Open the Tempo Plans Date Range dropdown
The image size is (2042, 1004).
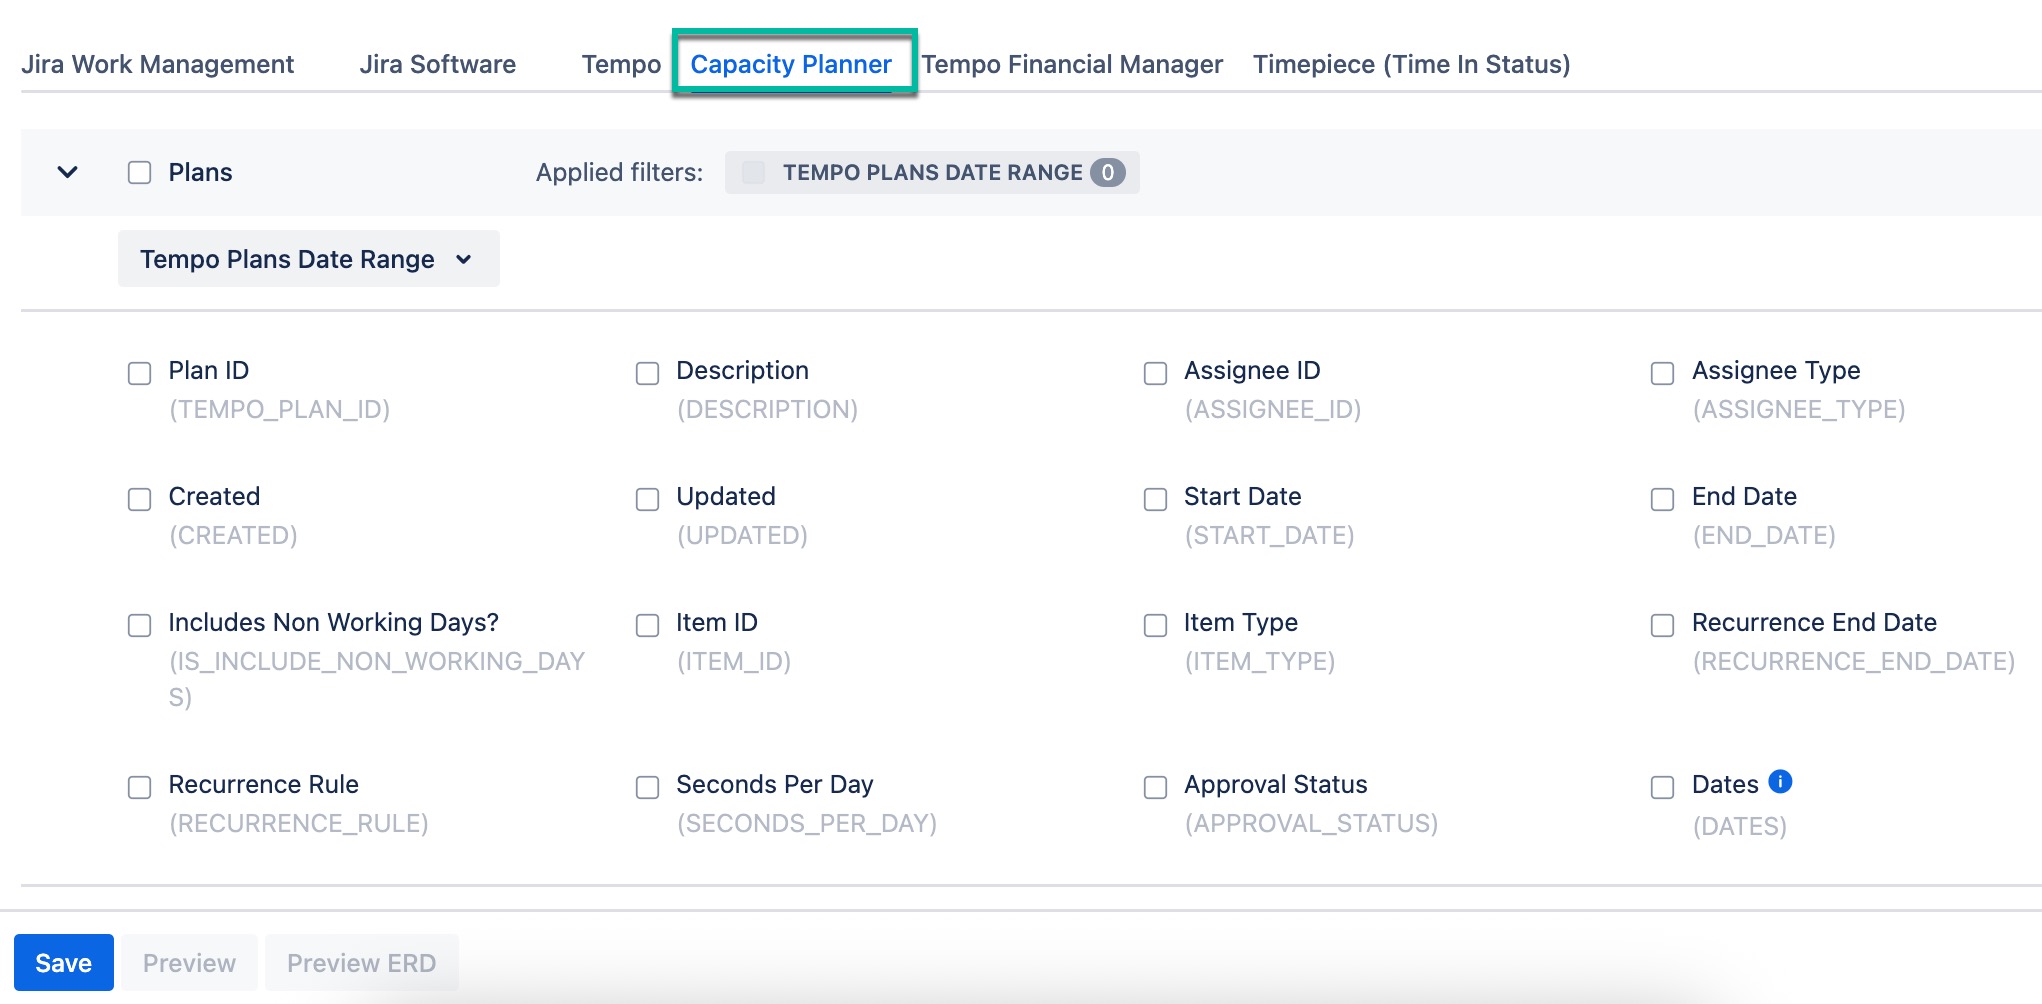[x=308, y=259]
